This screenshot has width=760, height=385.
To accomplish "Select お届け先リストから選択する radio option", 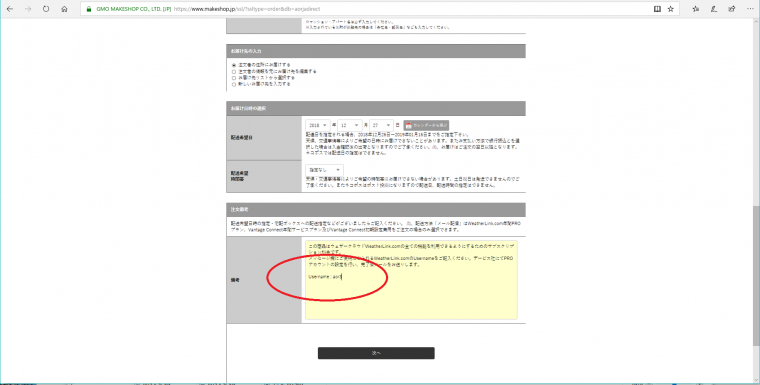I will [x=234, y=78].
